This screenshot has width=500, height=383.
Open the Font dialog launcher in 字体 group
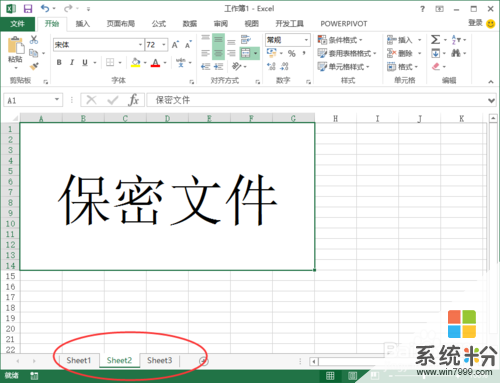(192, 82)
